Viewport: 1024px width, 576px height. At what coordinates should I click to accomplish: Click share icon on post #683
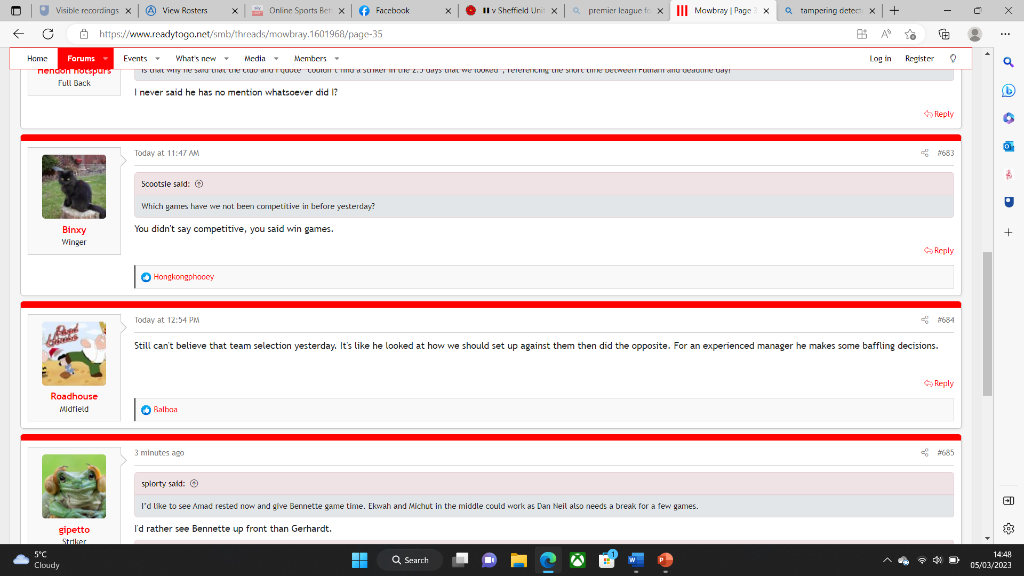click(x=925, y=153)
